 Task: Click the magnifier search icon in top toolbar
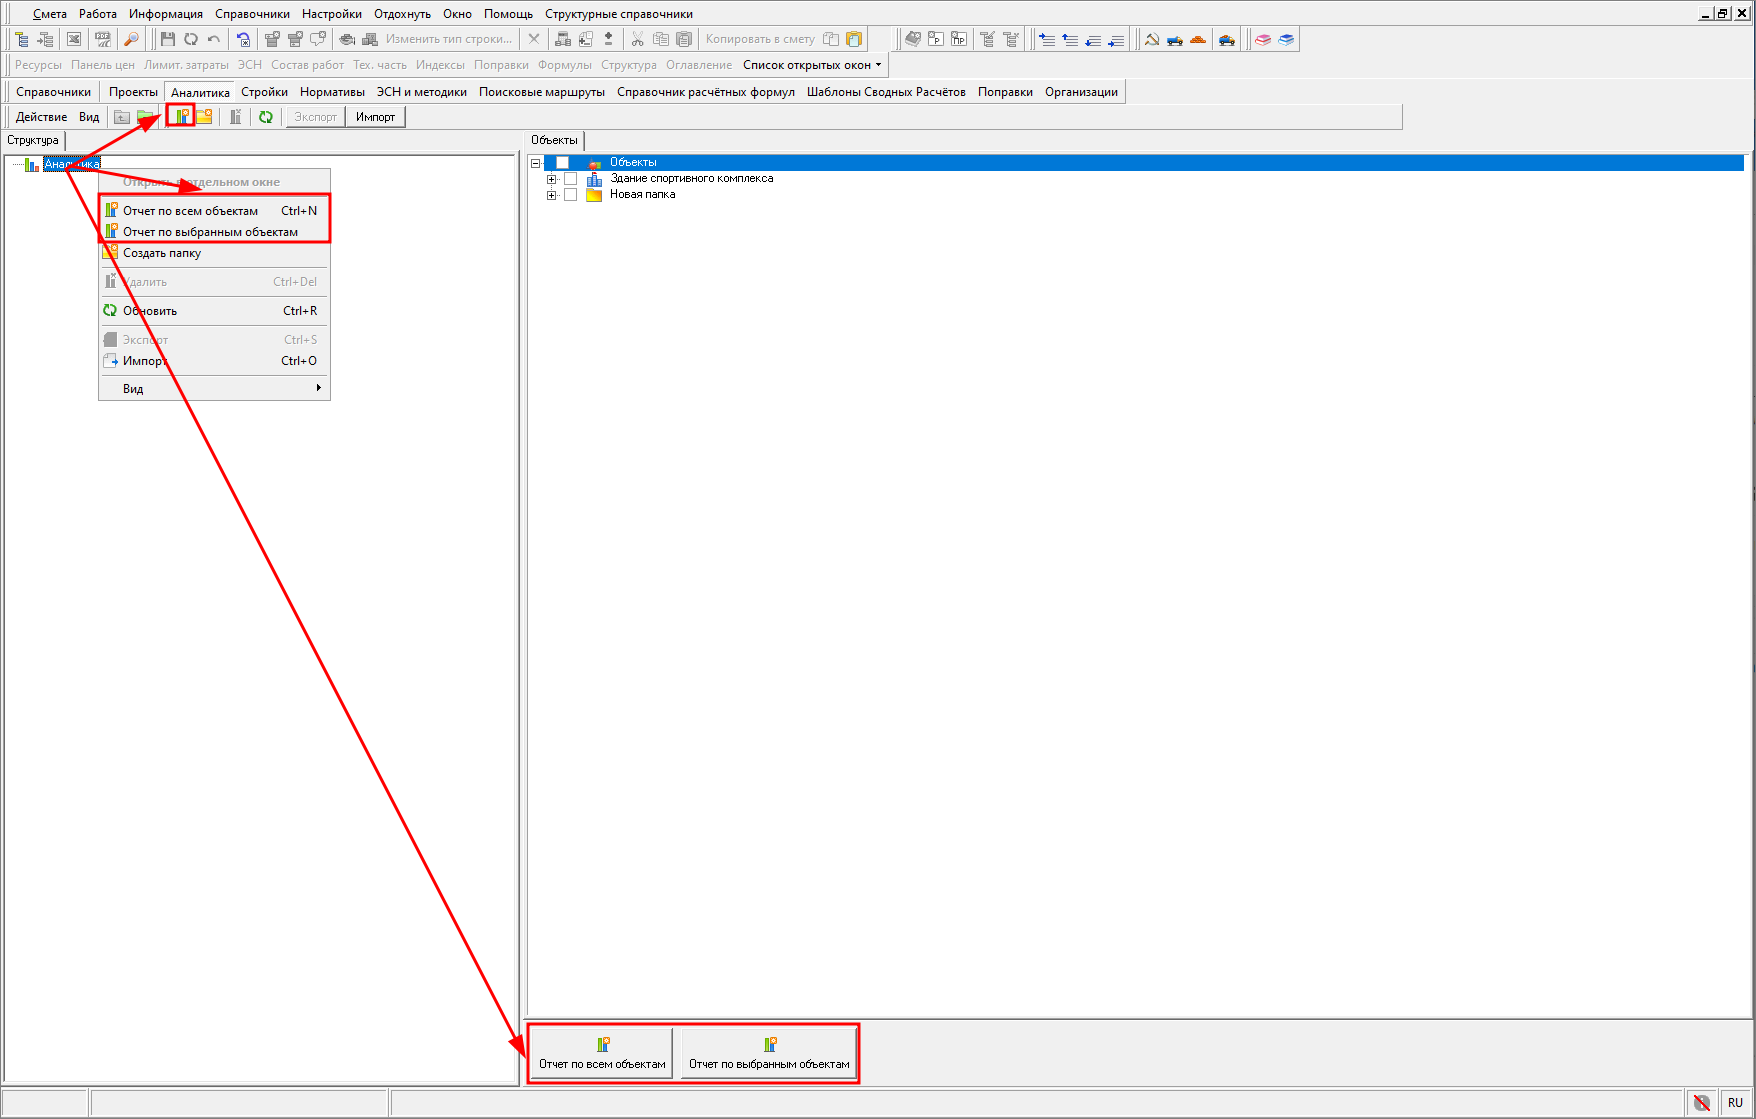pyautogui.click(x=131, y=40)
